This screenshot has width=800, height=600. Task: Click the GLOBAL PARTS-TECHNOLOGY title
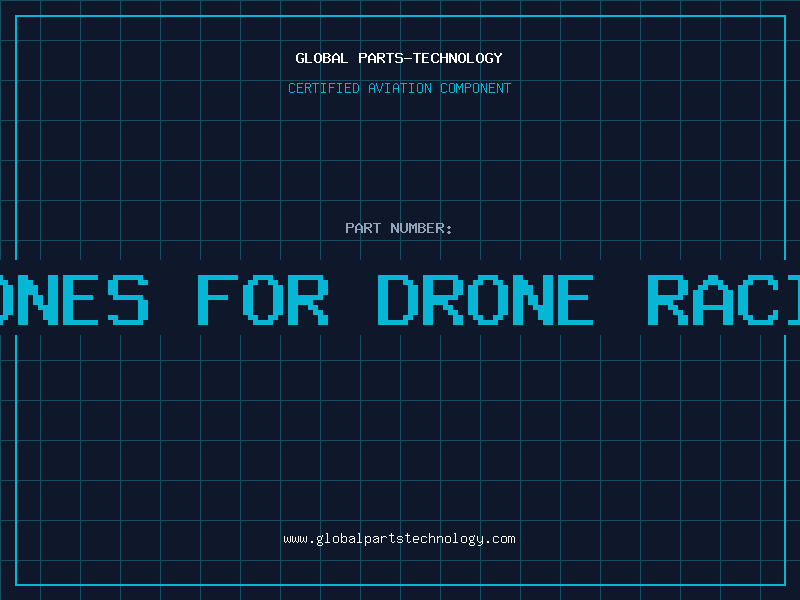pos(399,58)
